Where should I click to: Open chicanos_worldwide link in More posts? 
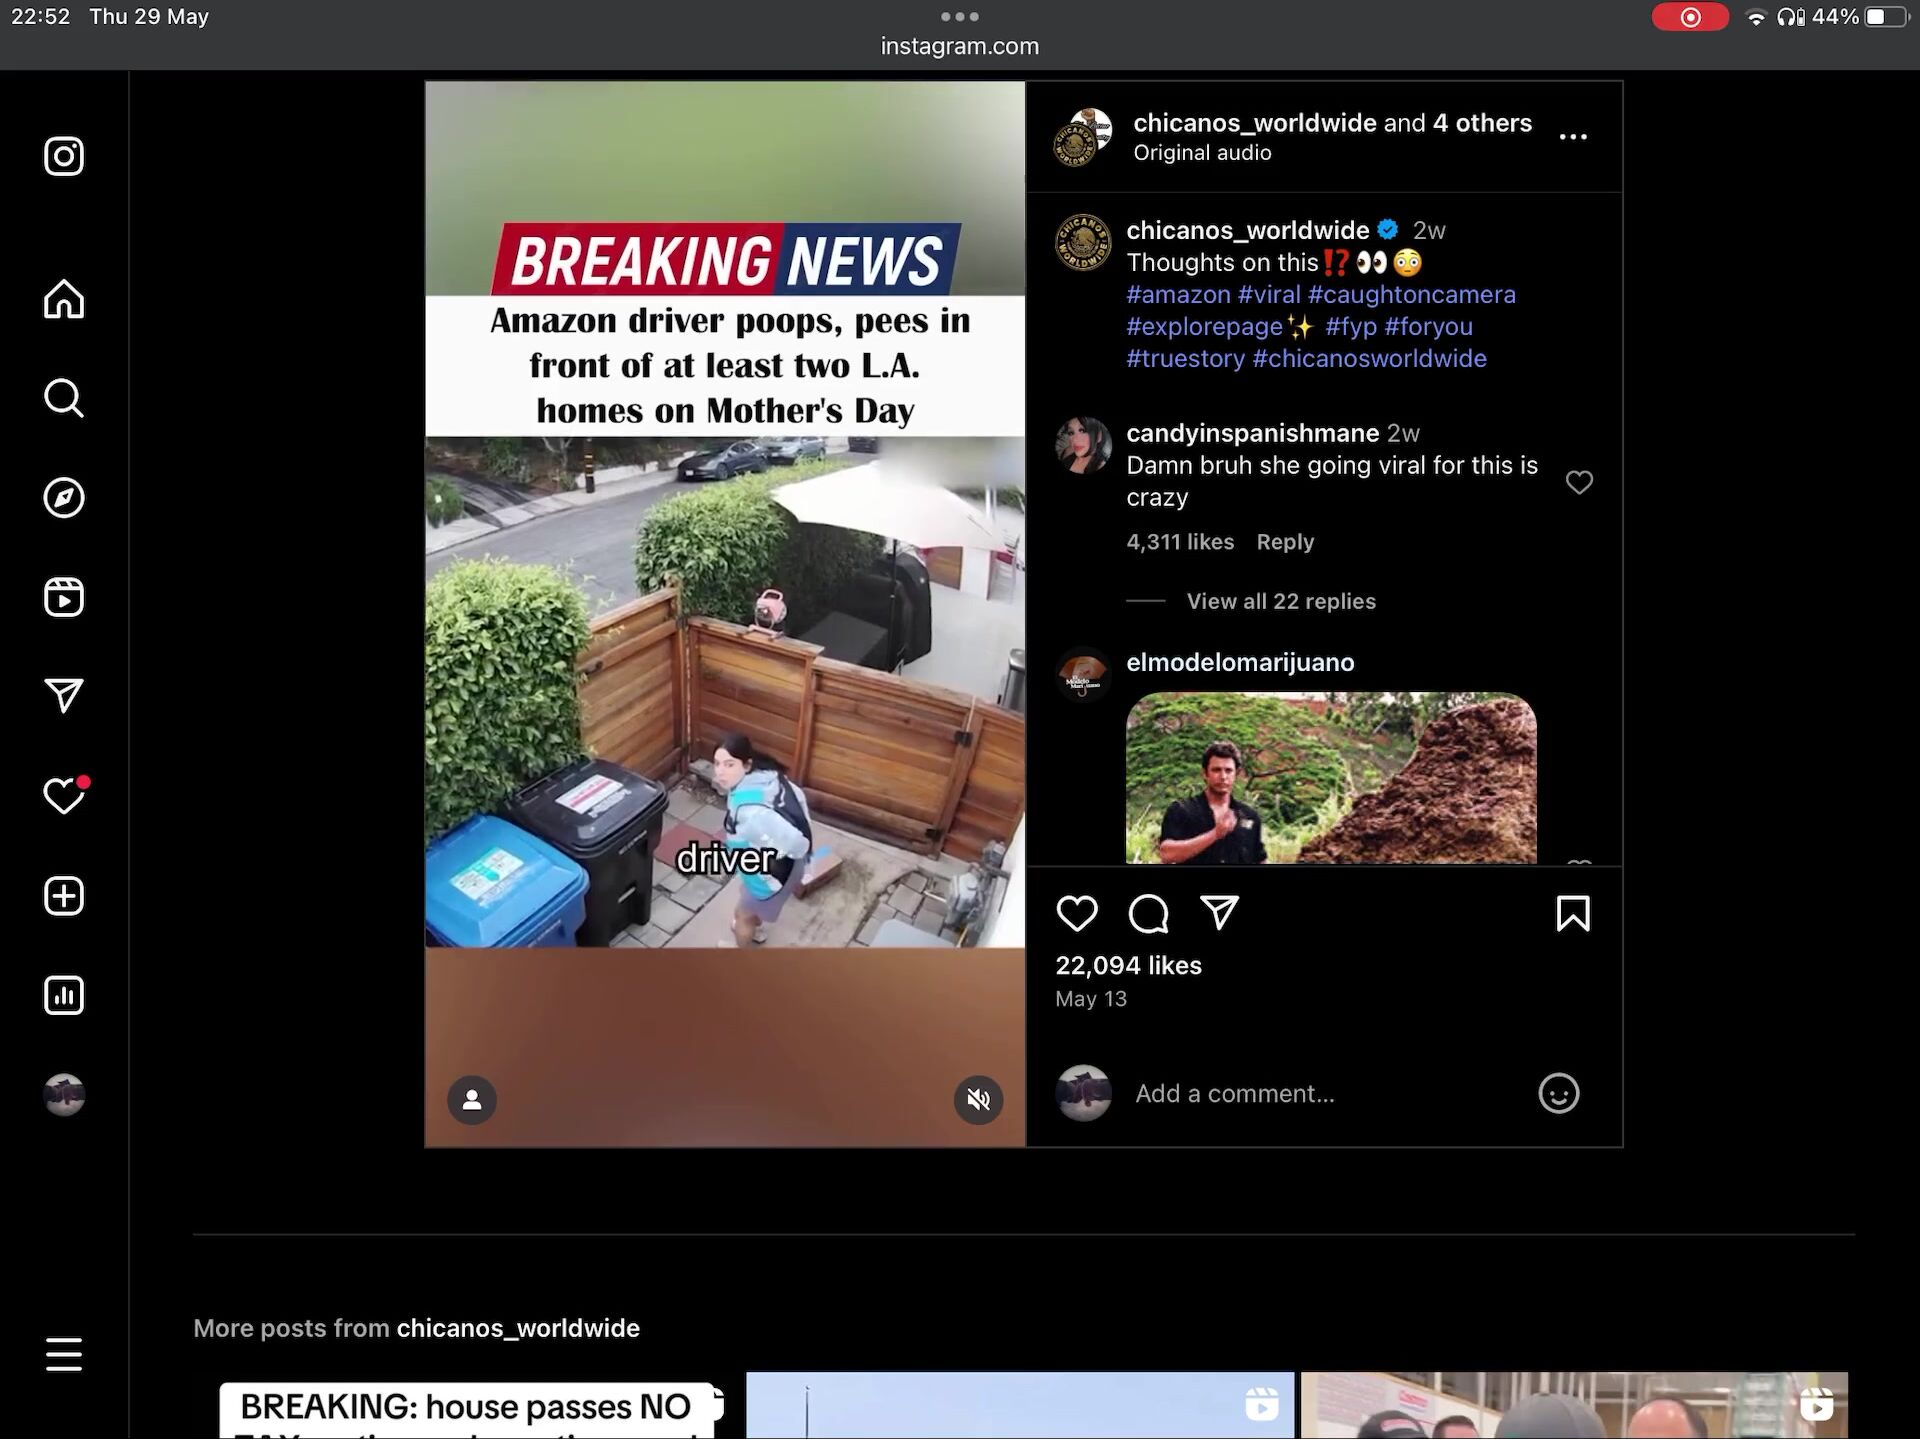(x=518, y=1328)
